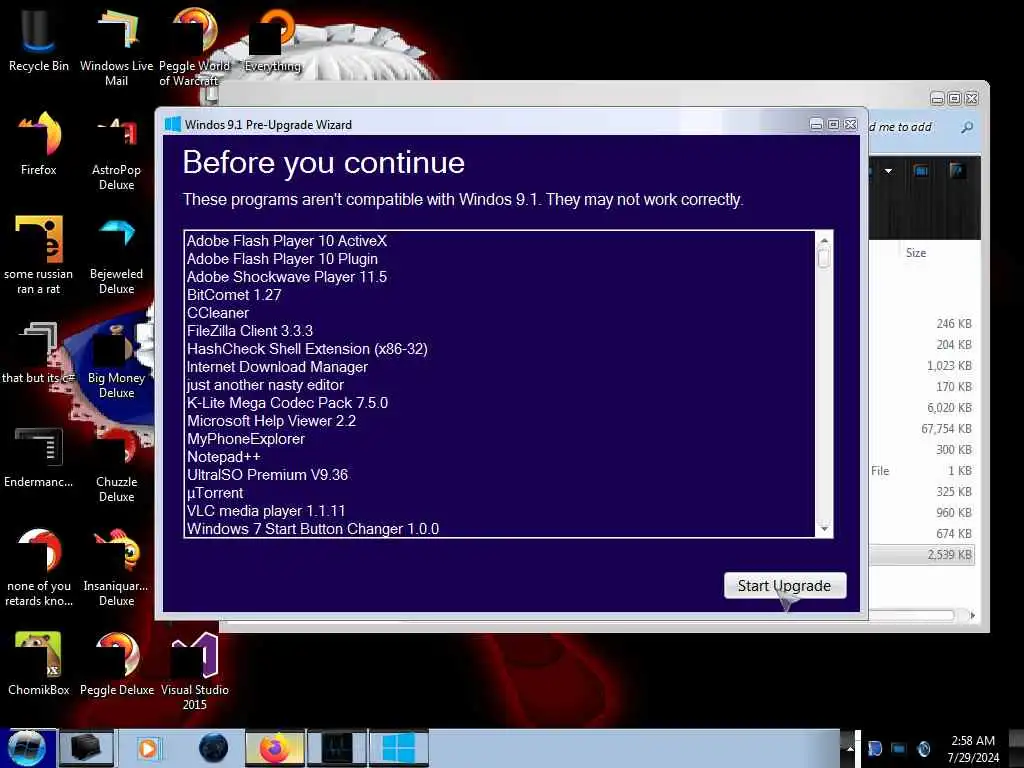Select the Visual Studio 2015 desktop icon
The height and width of the screenshot is (768, 1024).
(x=194, y=670)
